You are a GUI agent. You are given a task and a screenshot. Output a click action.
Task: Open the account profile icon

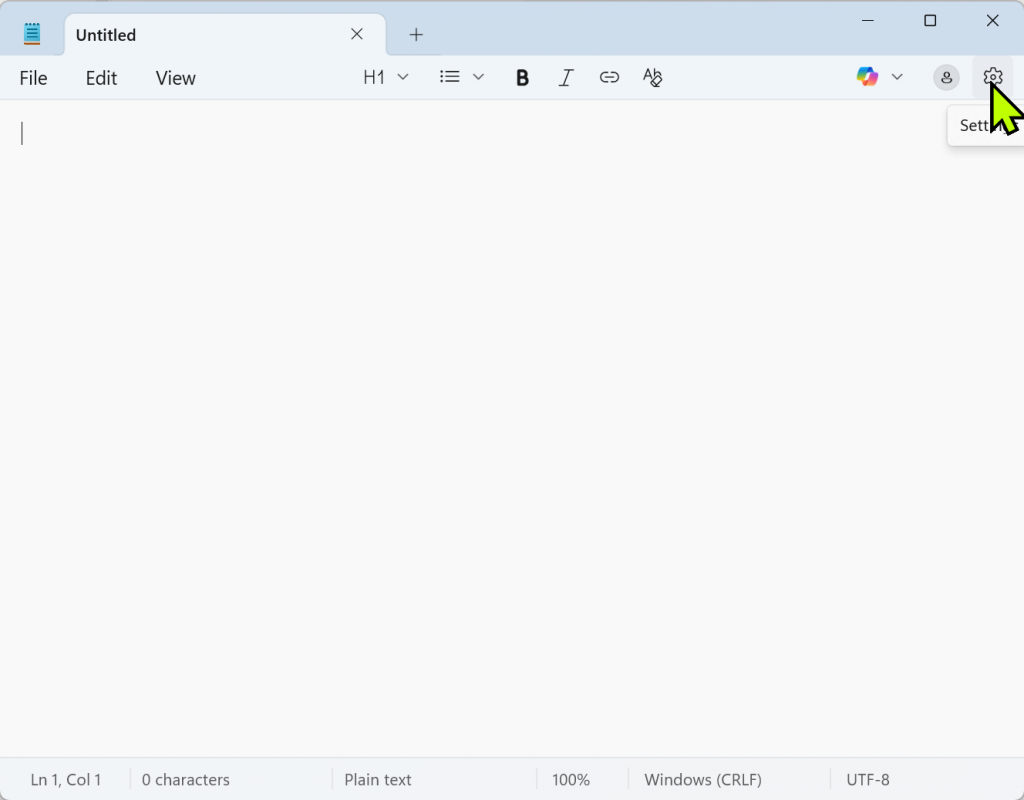point(946,77)
